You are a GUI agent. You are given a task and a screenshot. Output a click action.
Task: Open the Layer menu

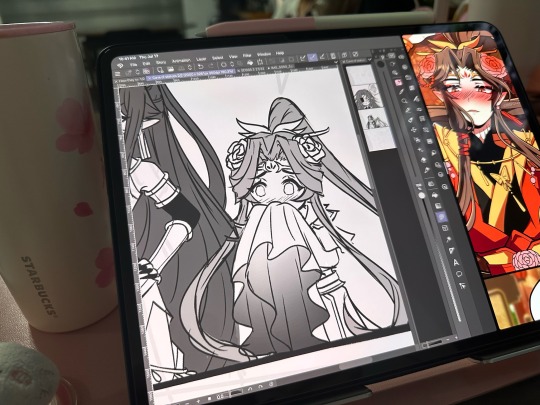(x=201, y=59)
